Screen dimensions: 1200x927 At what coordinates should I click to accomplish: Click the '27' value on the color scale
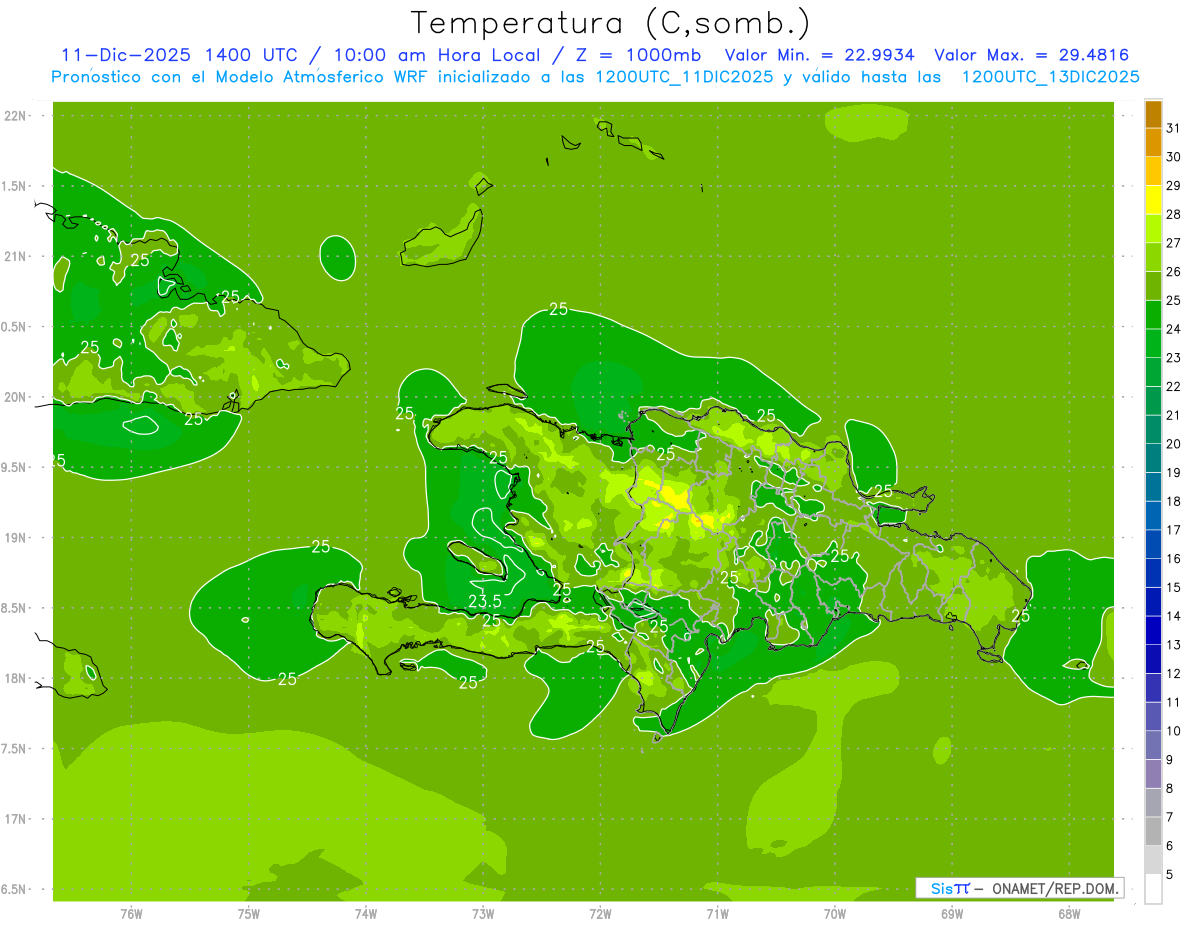click(1173, 242)
